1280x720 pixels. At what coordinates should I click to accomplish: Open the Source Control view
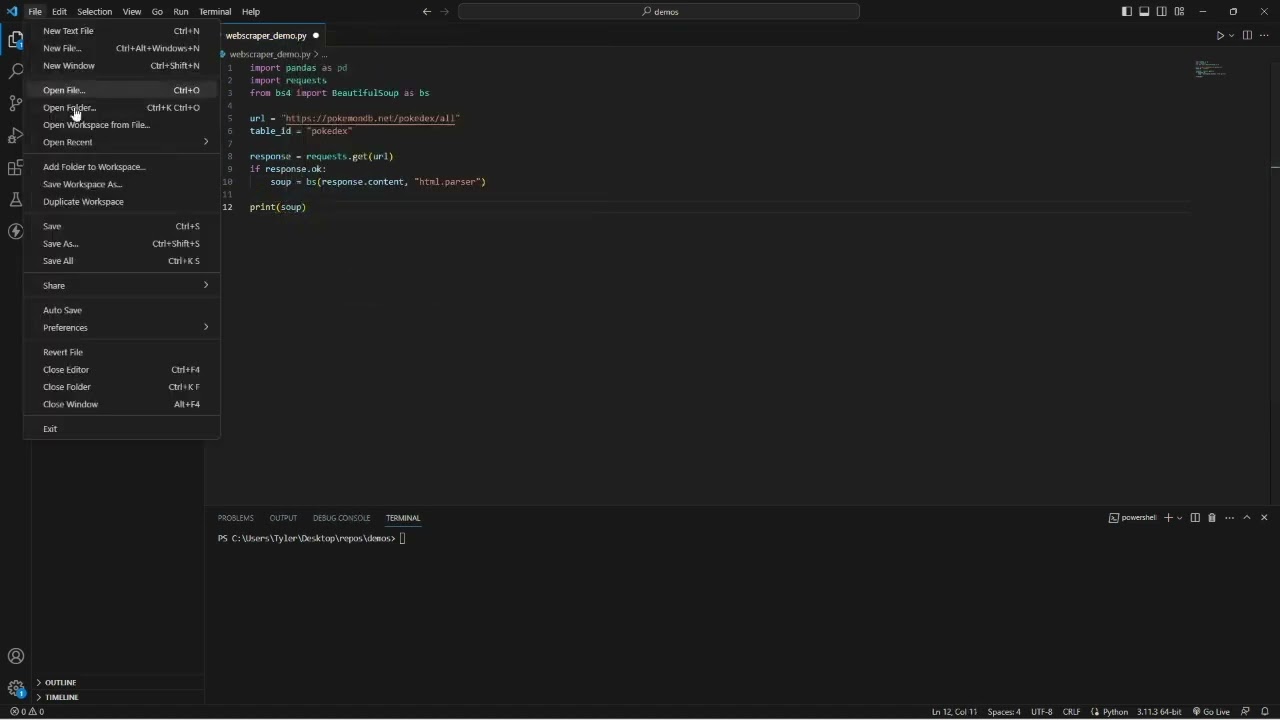click(x=15, y=103)
